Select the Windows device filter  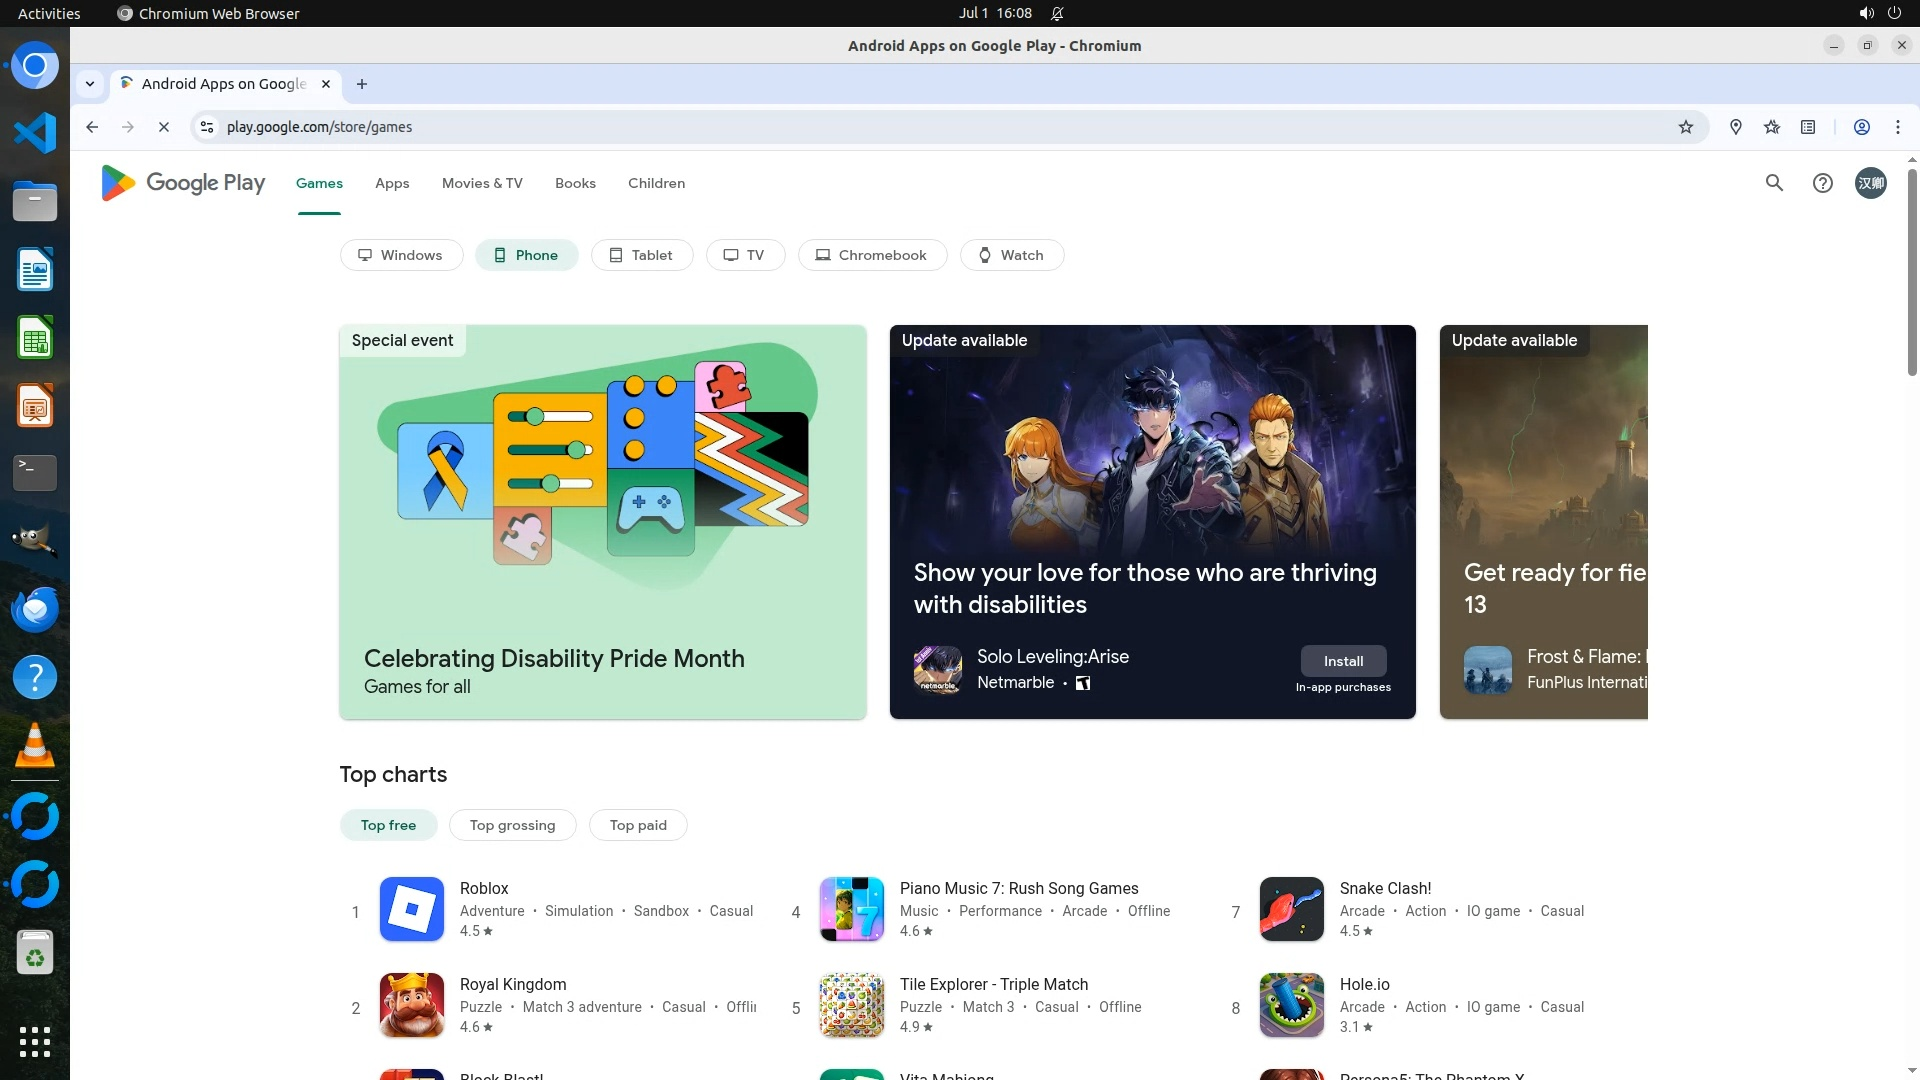(x=401, y=255)
